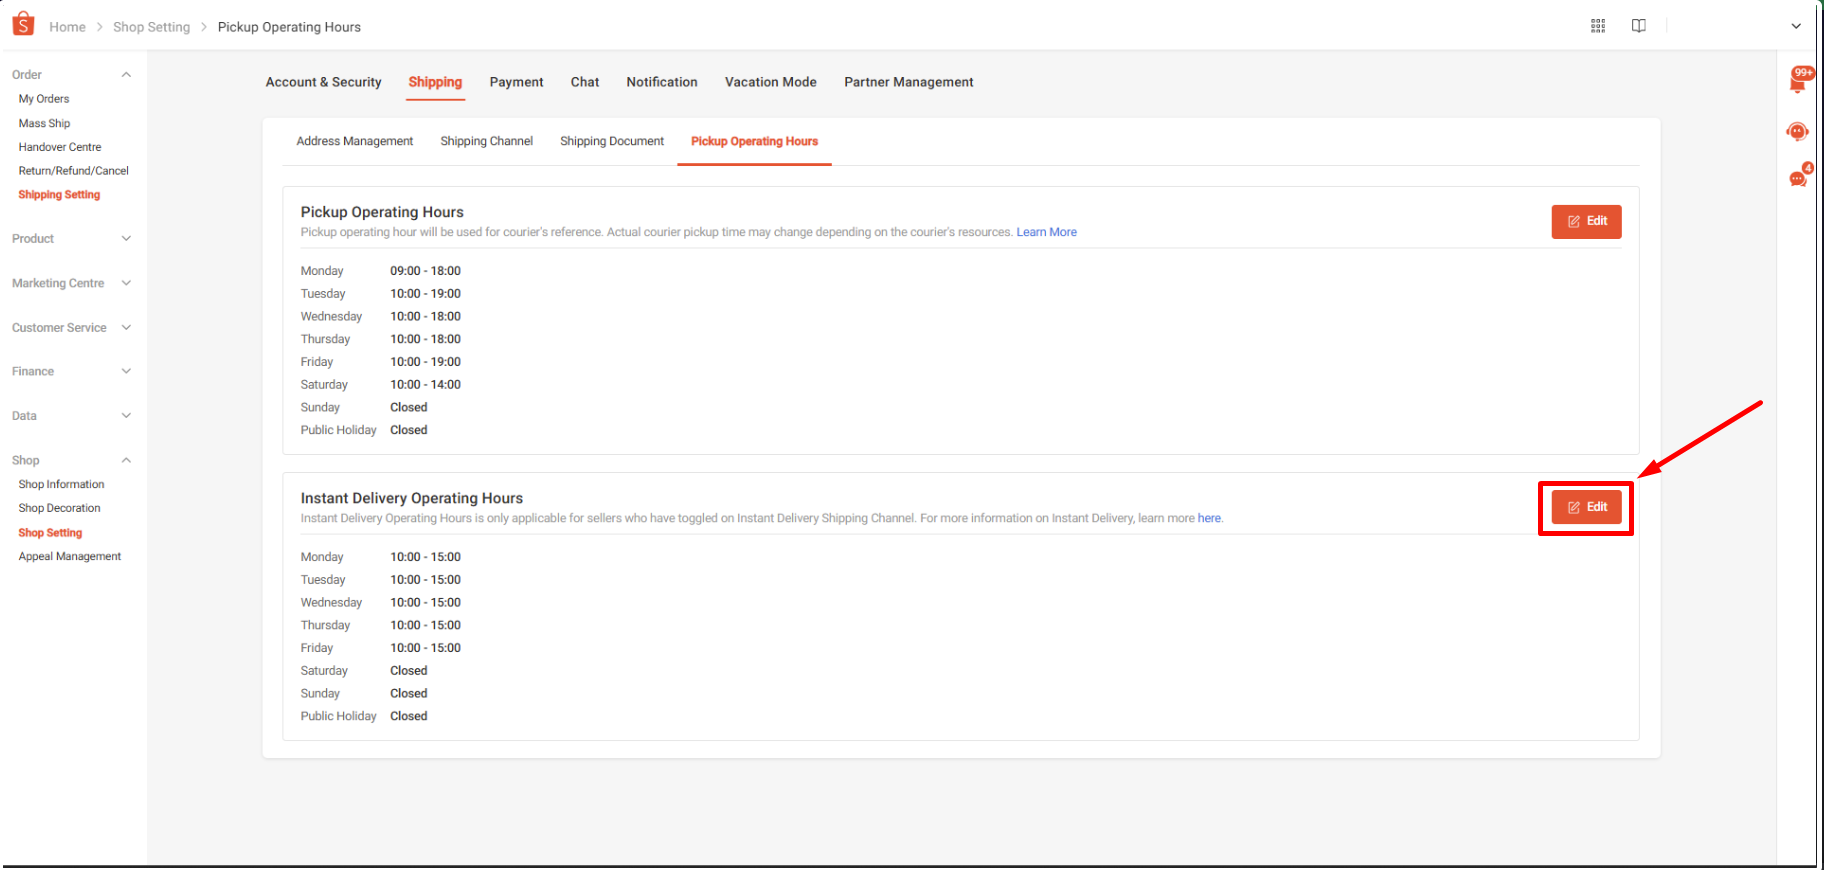Screen dimensions: 1824x870
Task: Open the book guide icon
Action: click(1638, 26)
